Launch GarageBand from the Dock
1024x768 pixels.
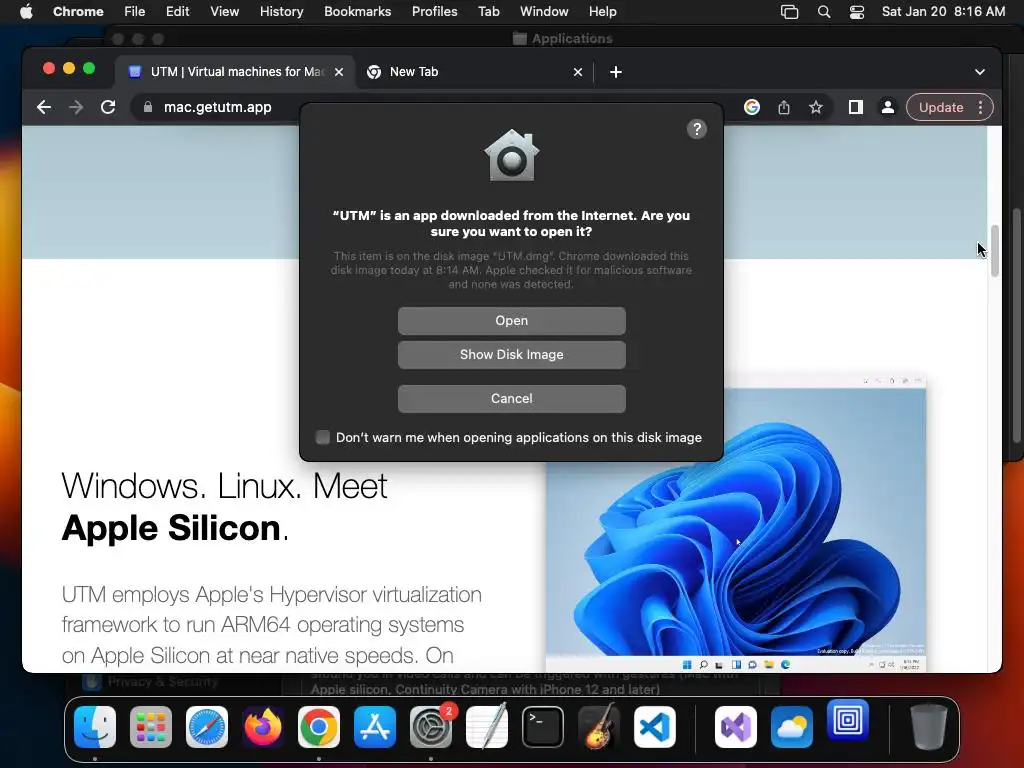click(x=599, y=726)
